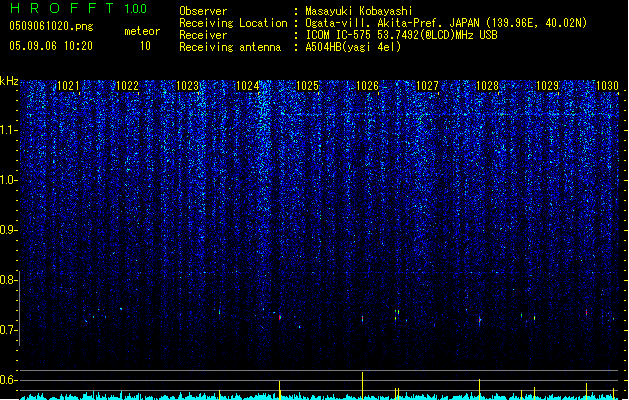
Task: Click the 1025 time marker
Action: coord(307,85)
